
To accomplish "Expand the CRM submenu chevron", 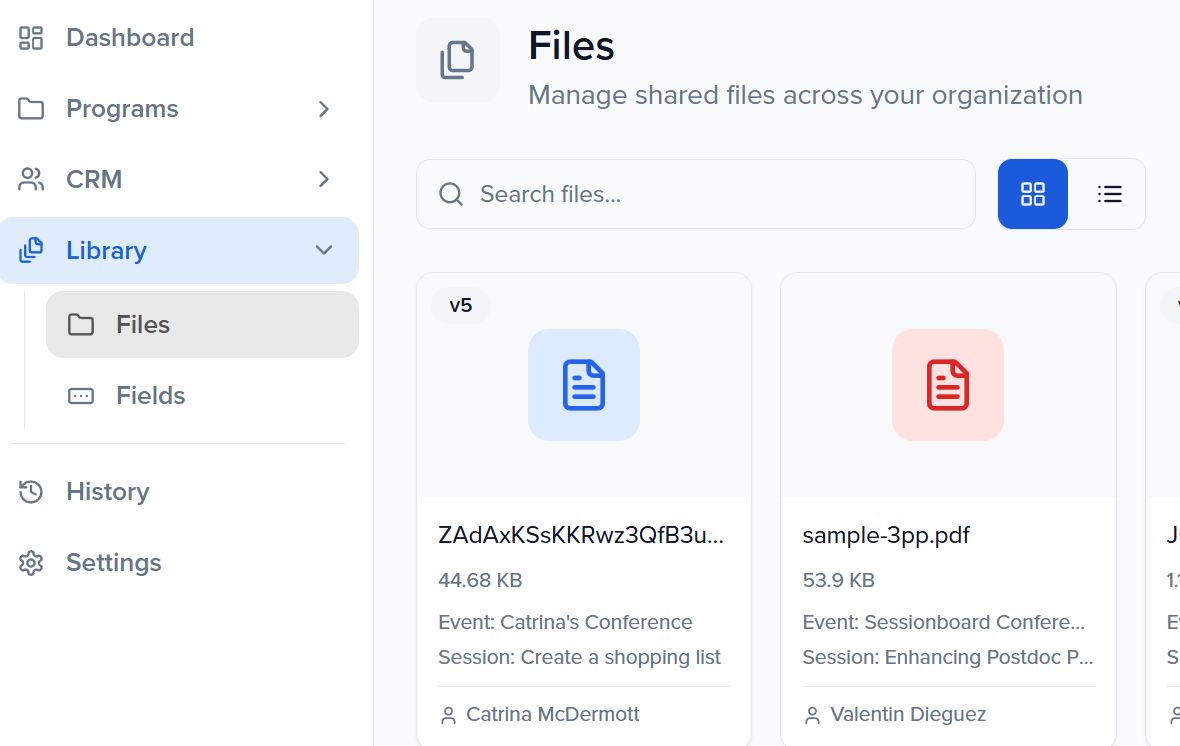I will [x=323, y=180].
